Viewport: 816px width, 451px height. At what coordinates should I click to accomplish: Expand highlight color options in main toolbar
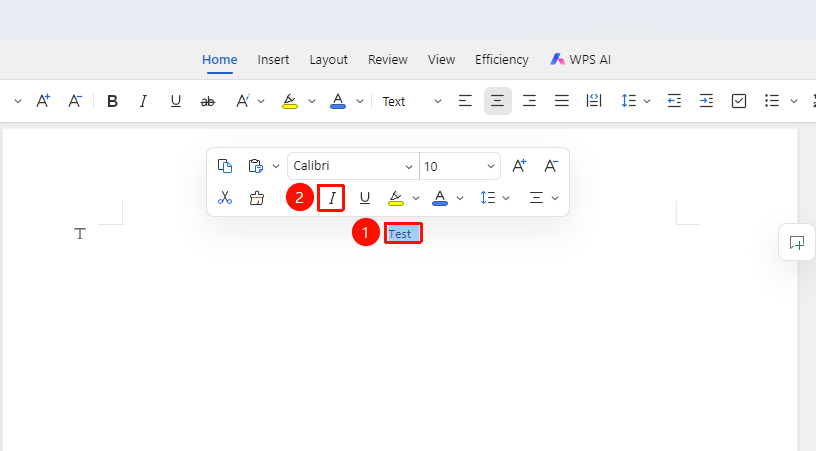[x=312, y=101]
